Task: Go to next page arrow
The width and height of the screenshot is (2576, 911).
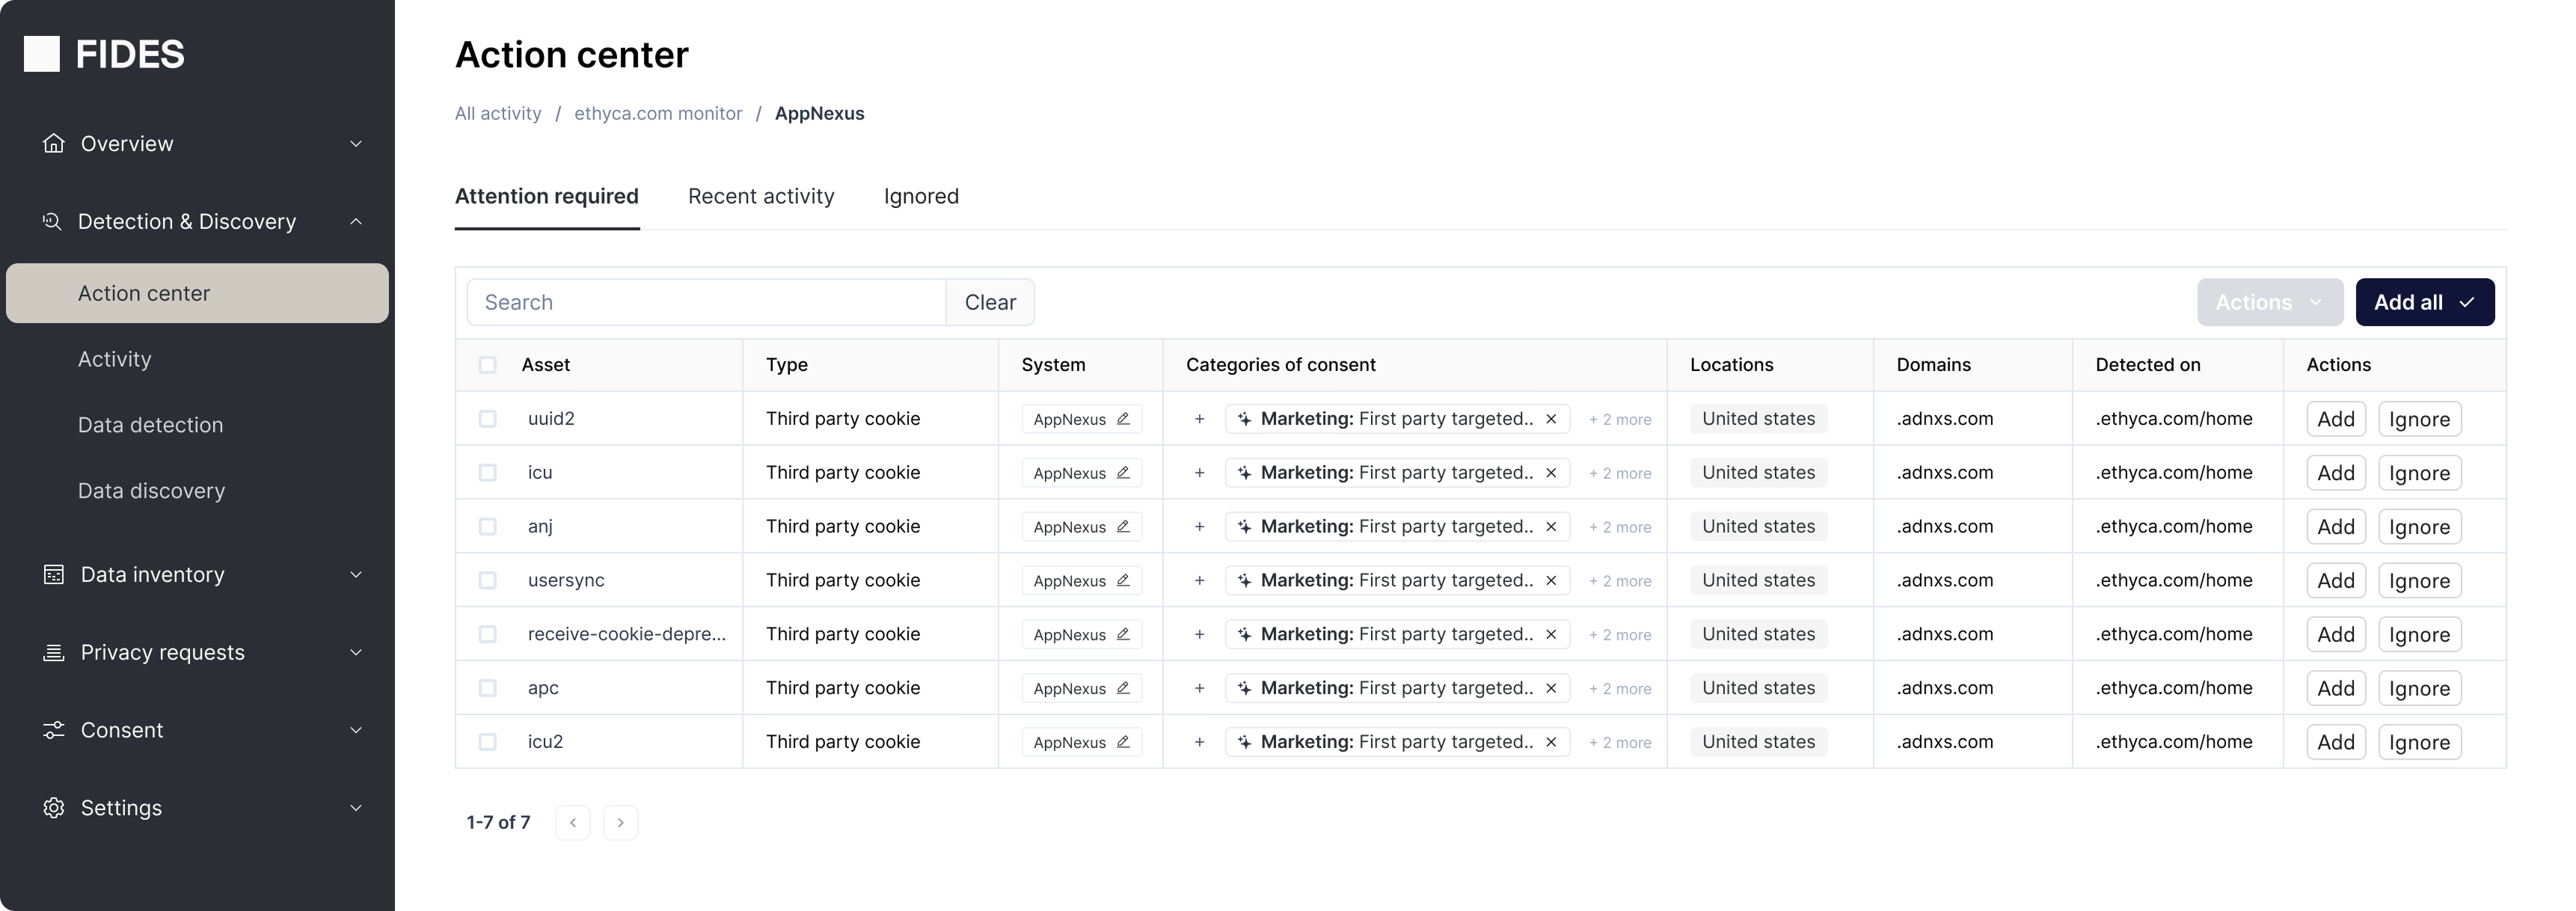Action: click(x=621, y=822)
